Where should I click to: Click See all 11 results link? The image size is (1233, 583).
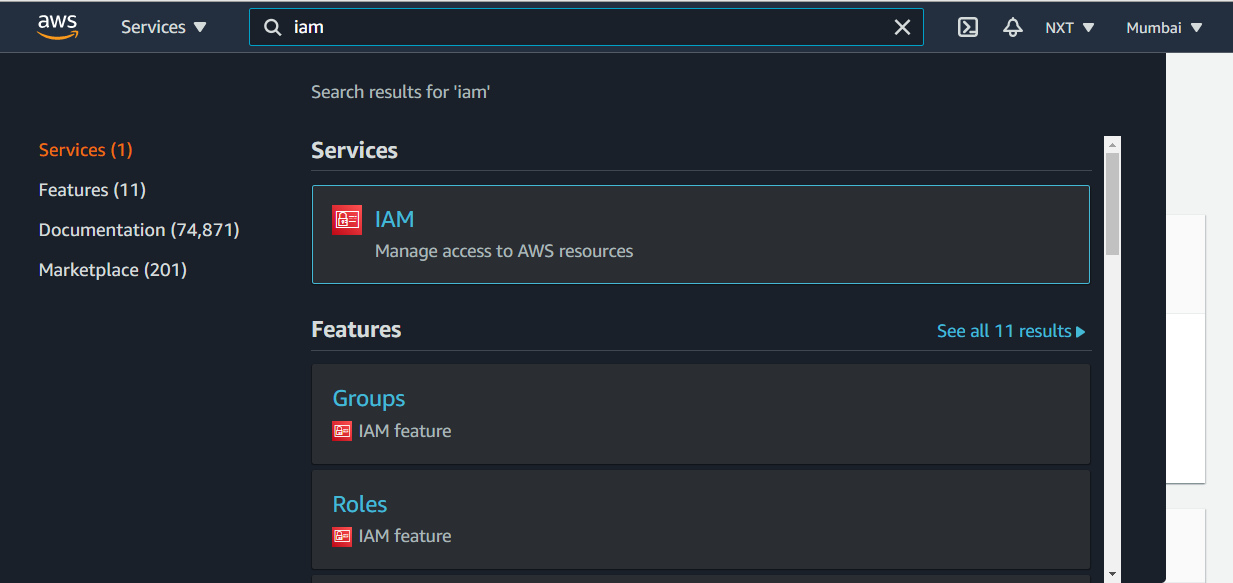[x=1010, y=331]
